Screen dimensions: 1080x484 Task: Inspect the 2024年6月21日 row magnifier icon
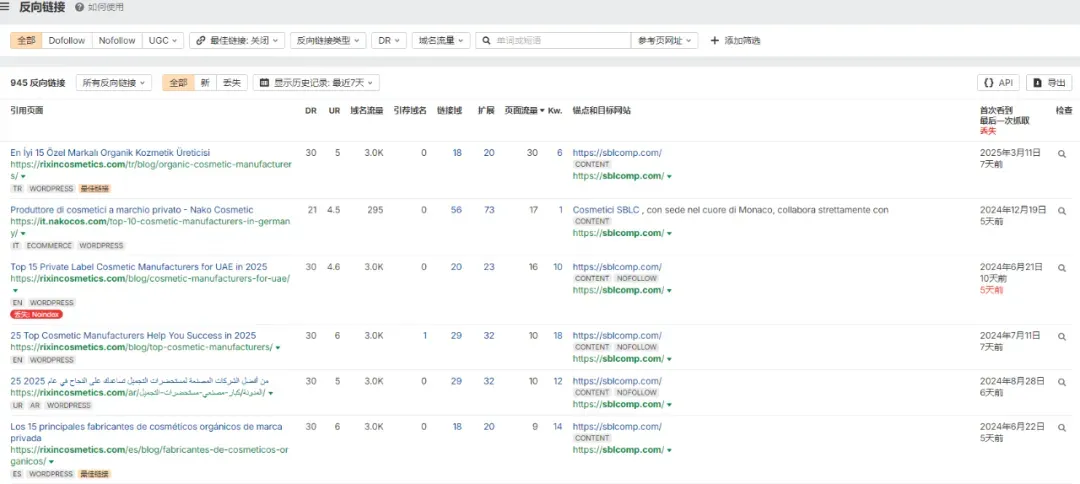coord(1061,269)
